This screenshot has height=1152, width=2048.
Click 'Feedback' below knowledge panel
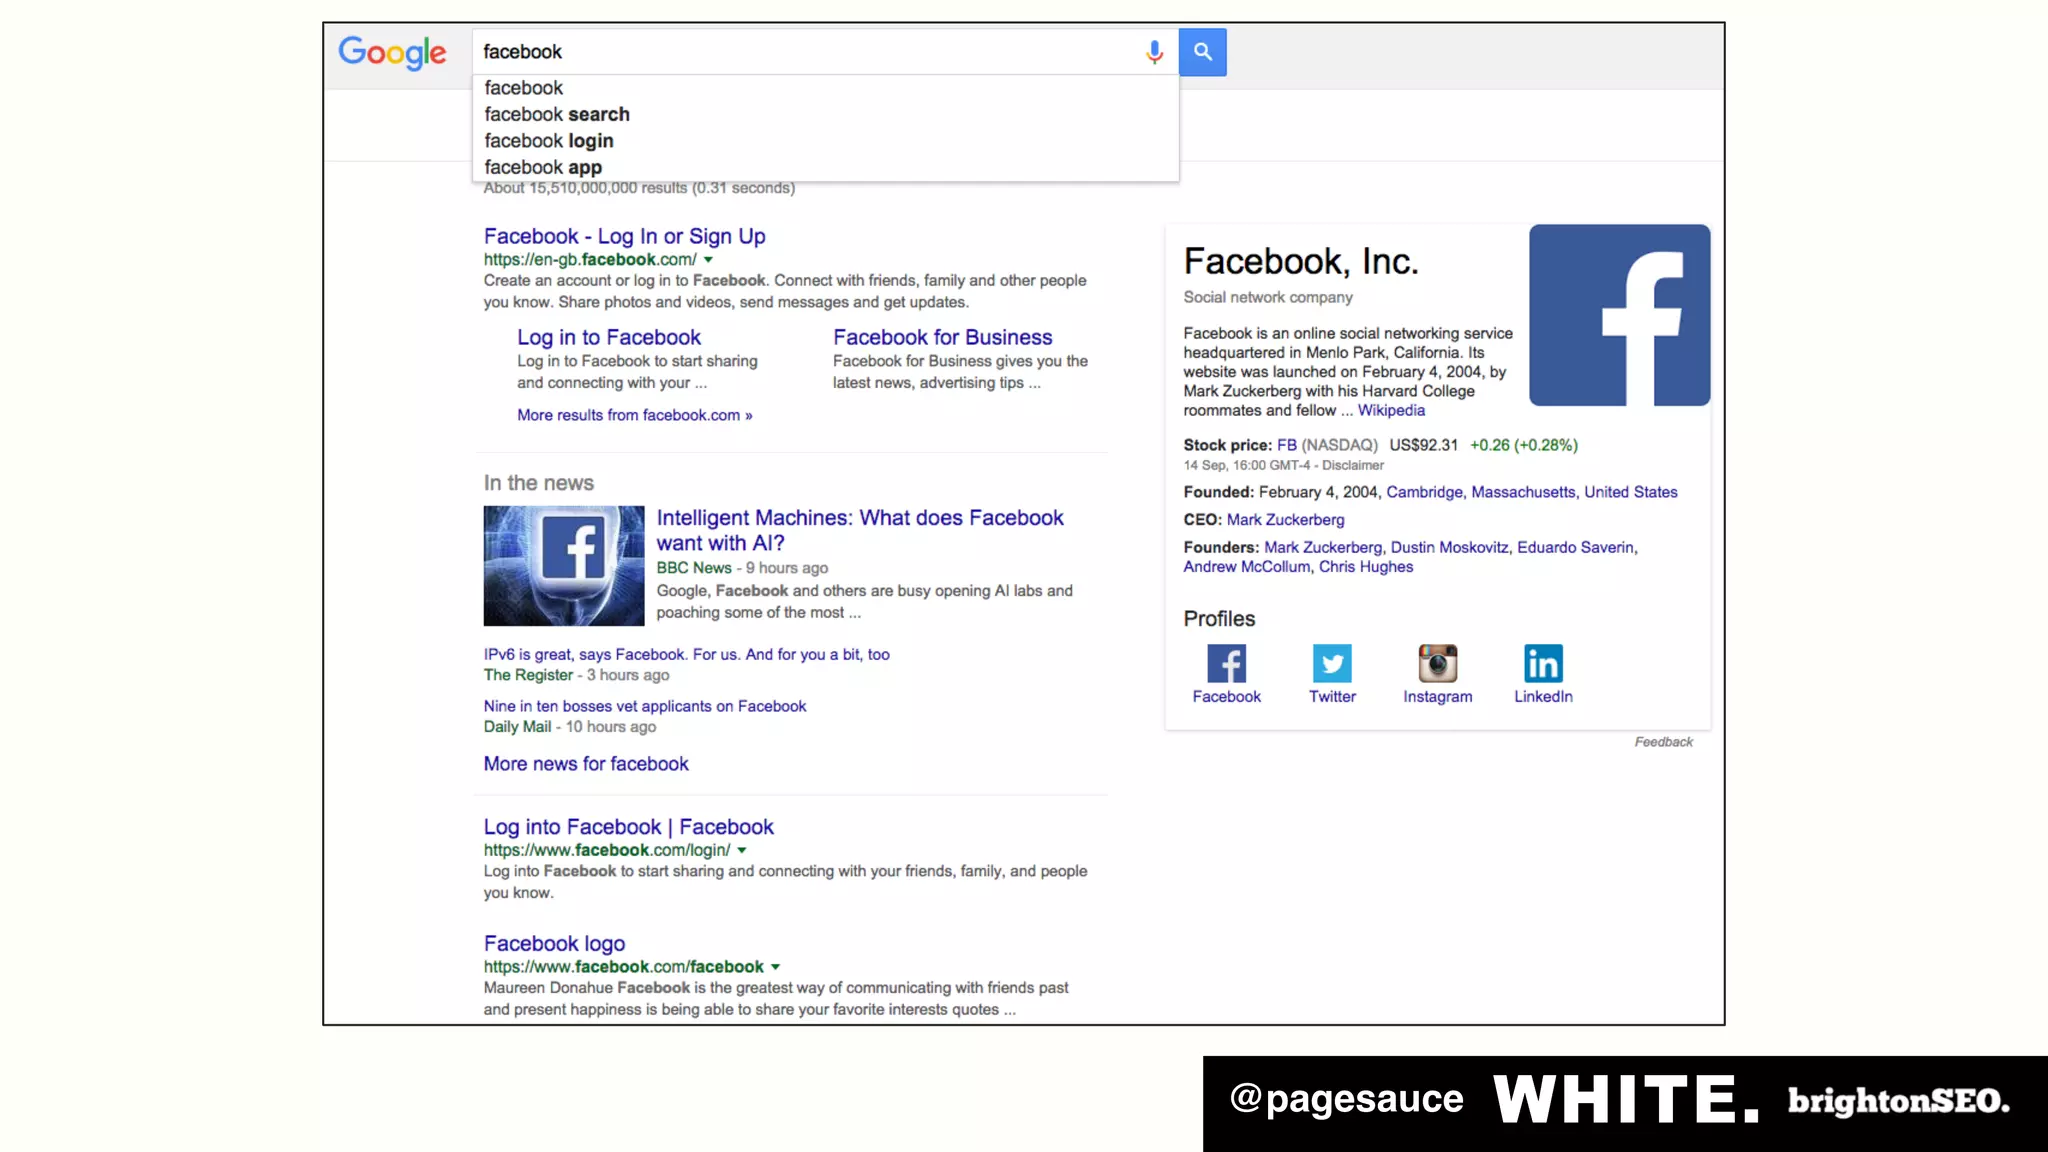[1663, 742]
